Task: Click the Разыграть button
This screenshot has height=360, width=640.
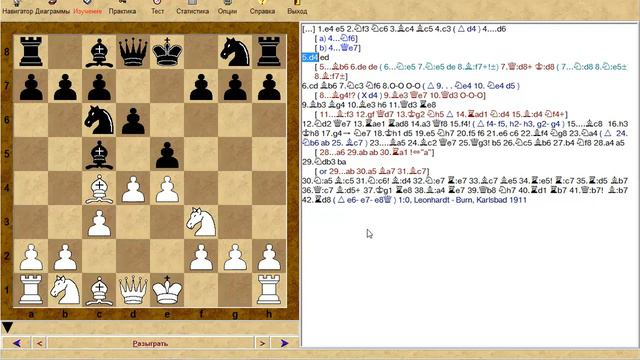Action: (150, 343)
